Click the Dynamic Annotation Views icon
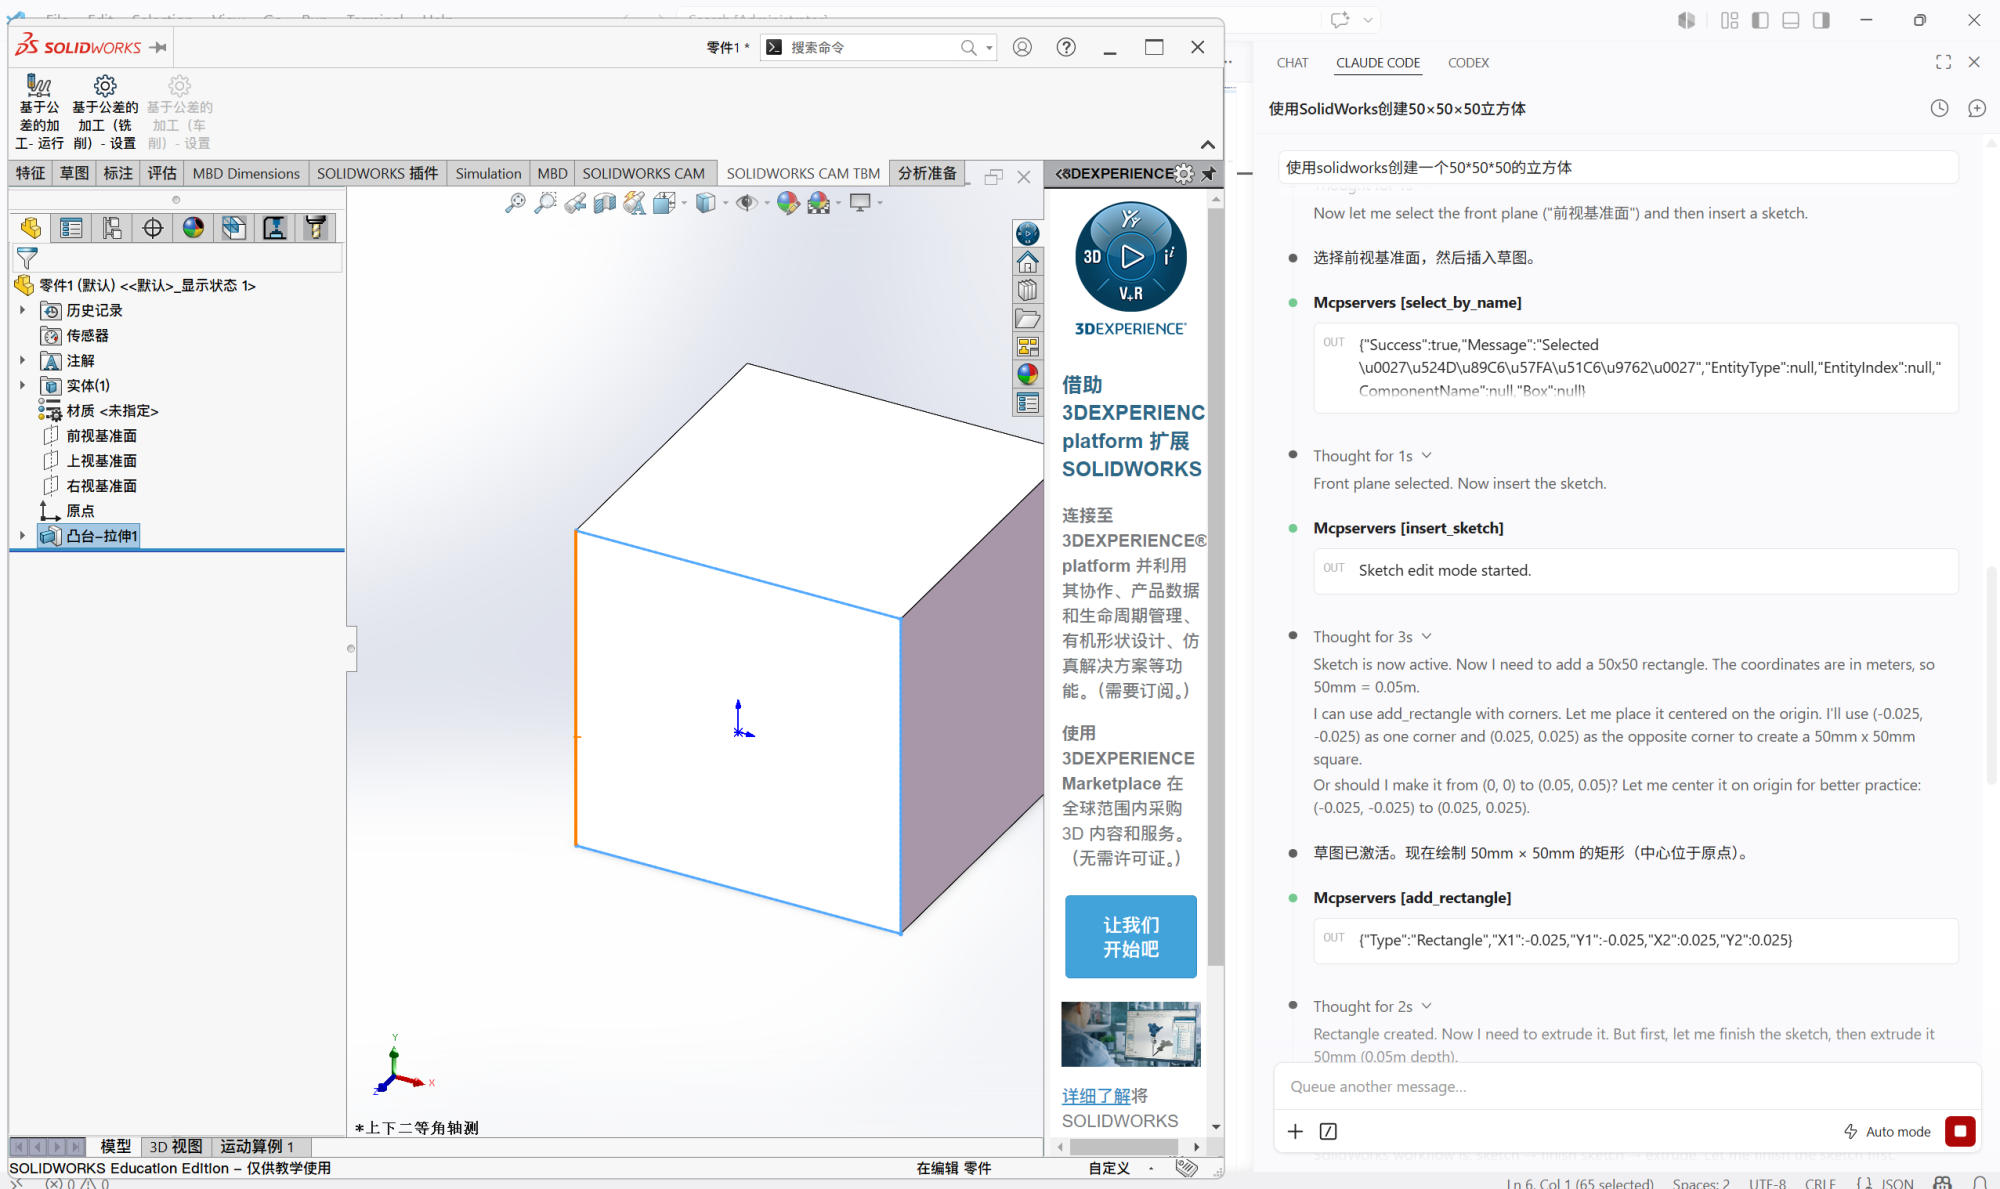 (x=635, y=203)
